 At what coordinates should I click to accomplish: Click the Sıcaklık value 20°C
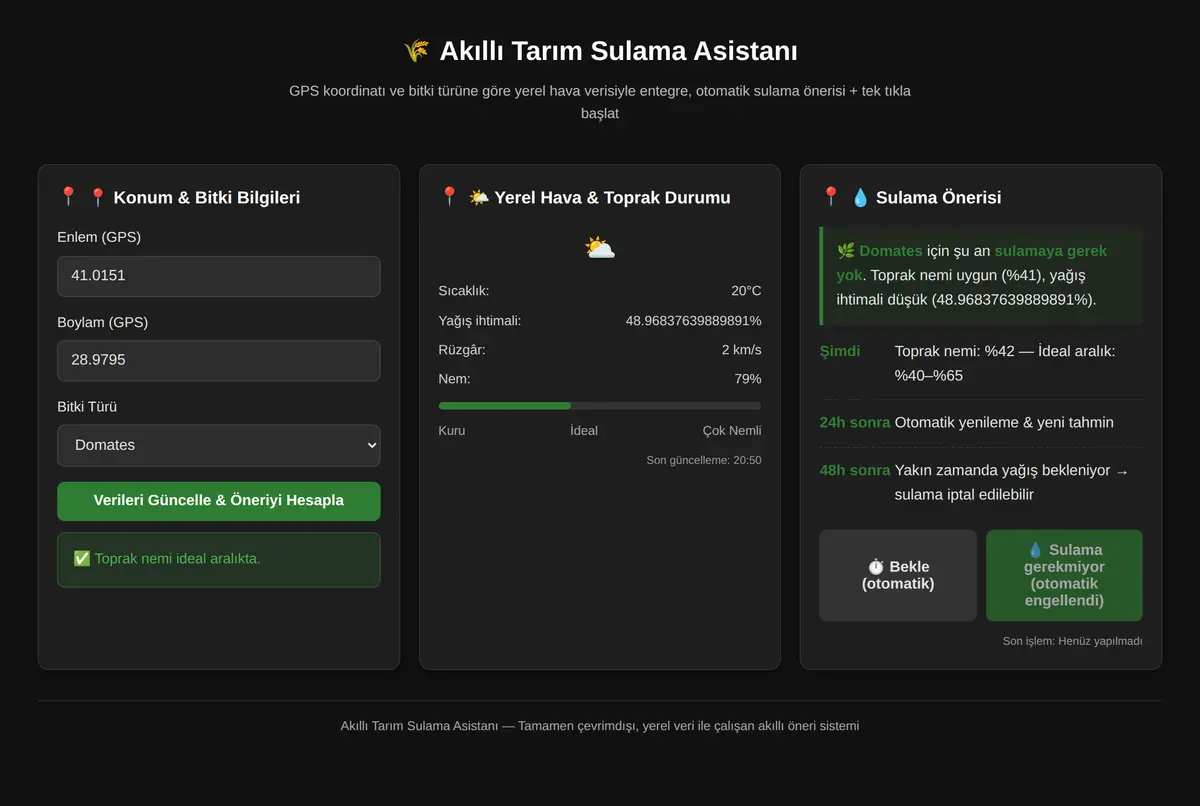(x=746, y=291)
